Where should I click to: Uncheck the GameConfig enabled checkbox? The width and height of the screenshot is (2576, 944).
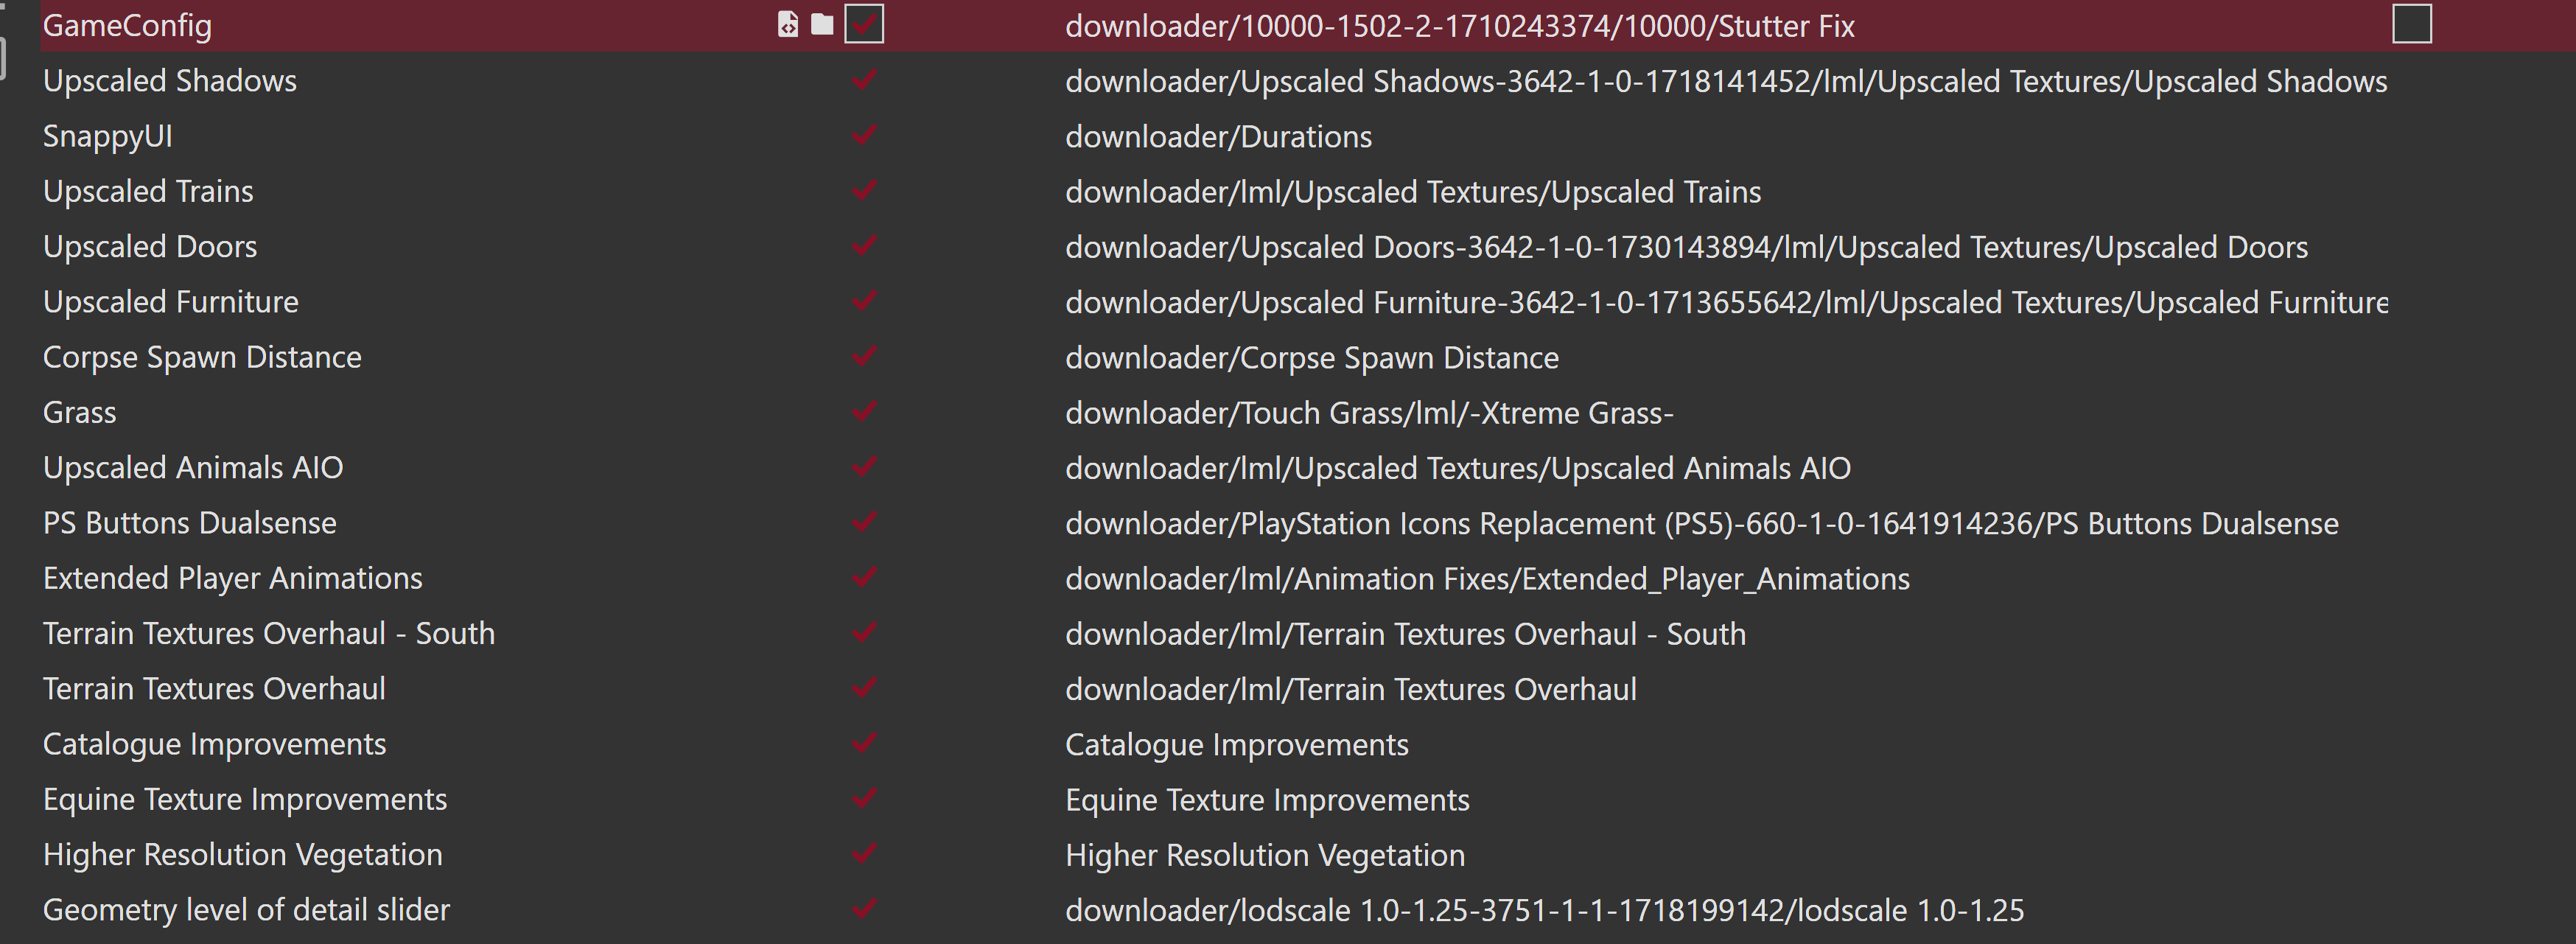(x=864, y=25)
